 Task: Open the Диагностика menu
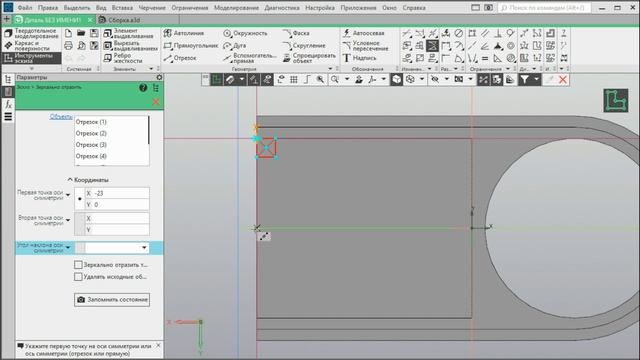282,8
